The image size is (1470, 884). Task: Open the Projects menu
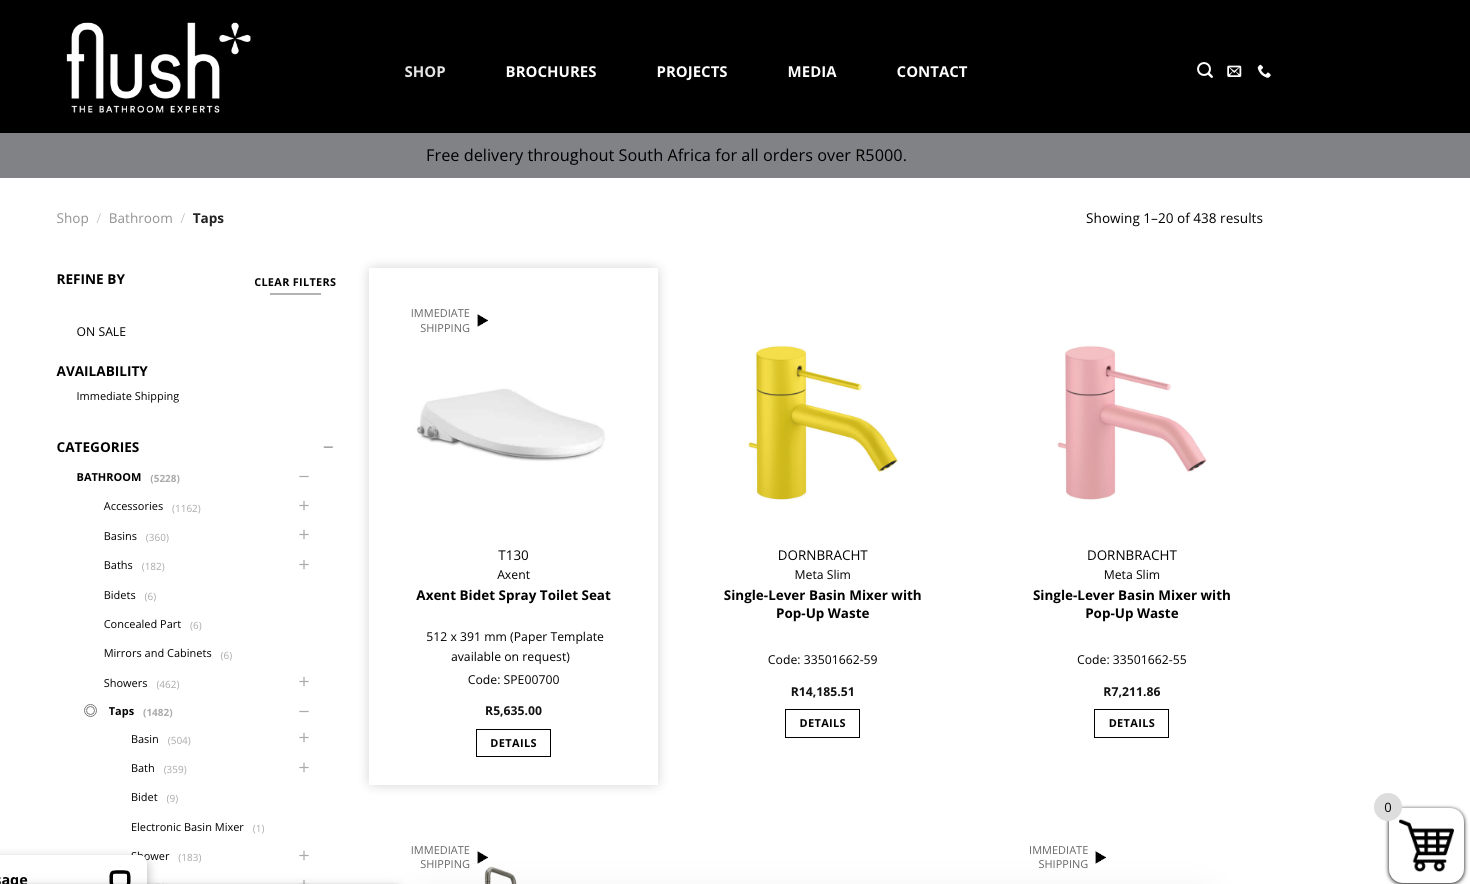click(x=692, y=72)
